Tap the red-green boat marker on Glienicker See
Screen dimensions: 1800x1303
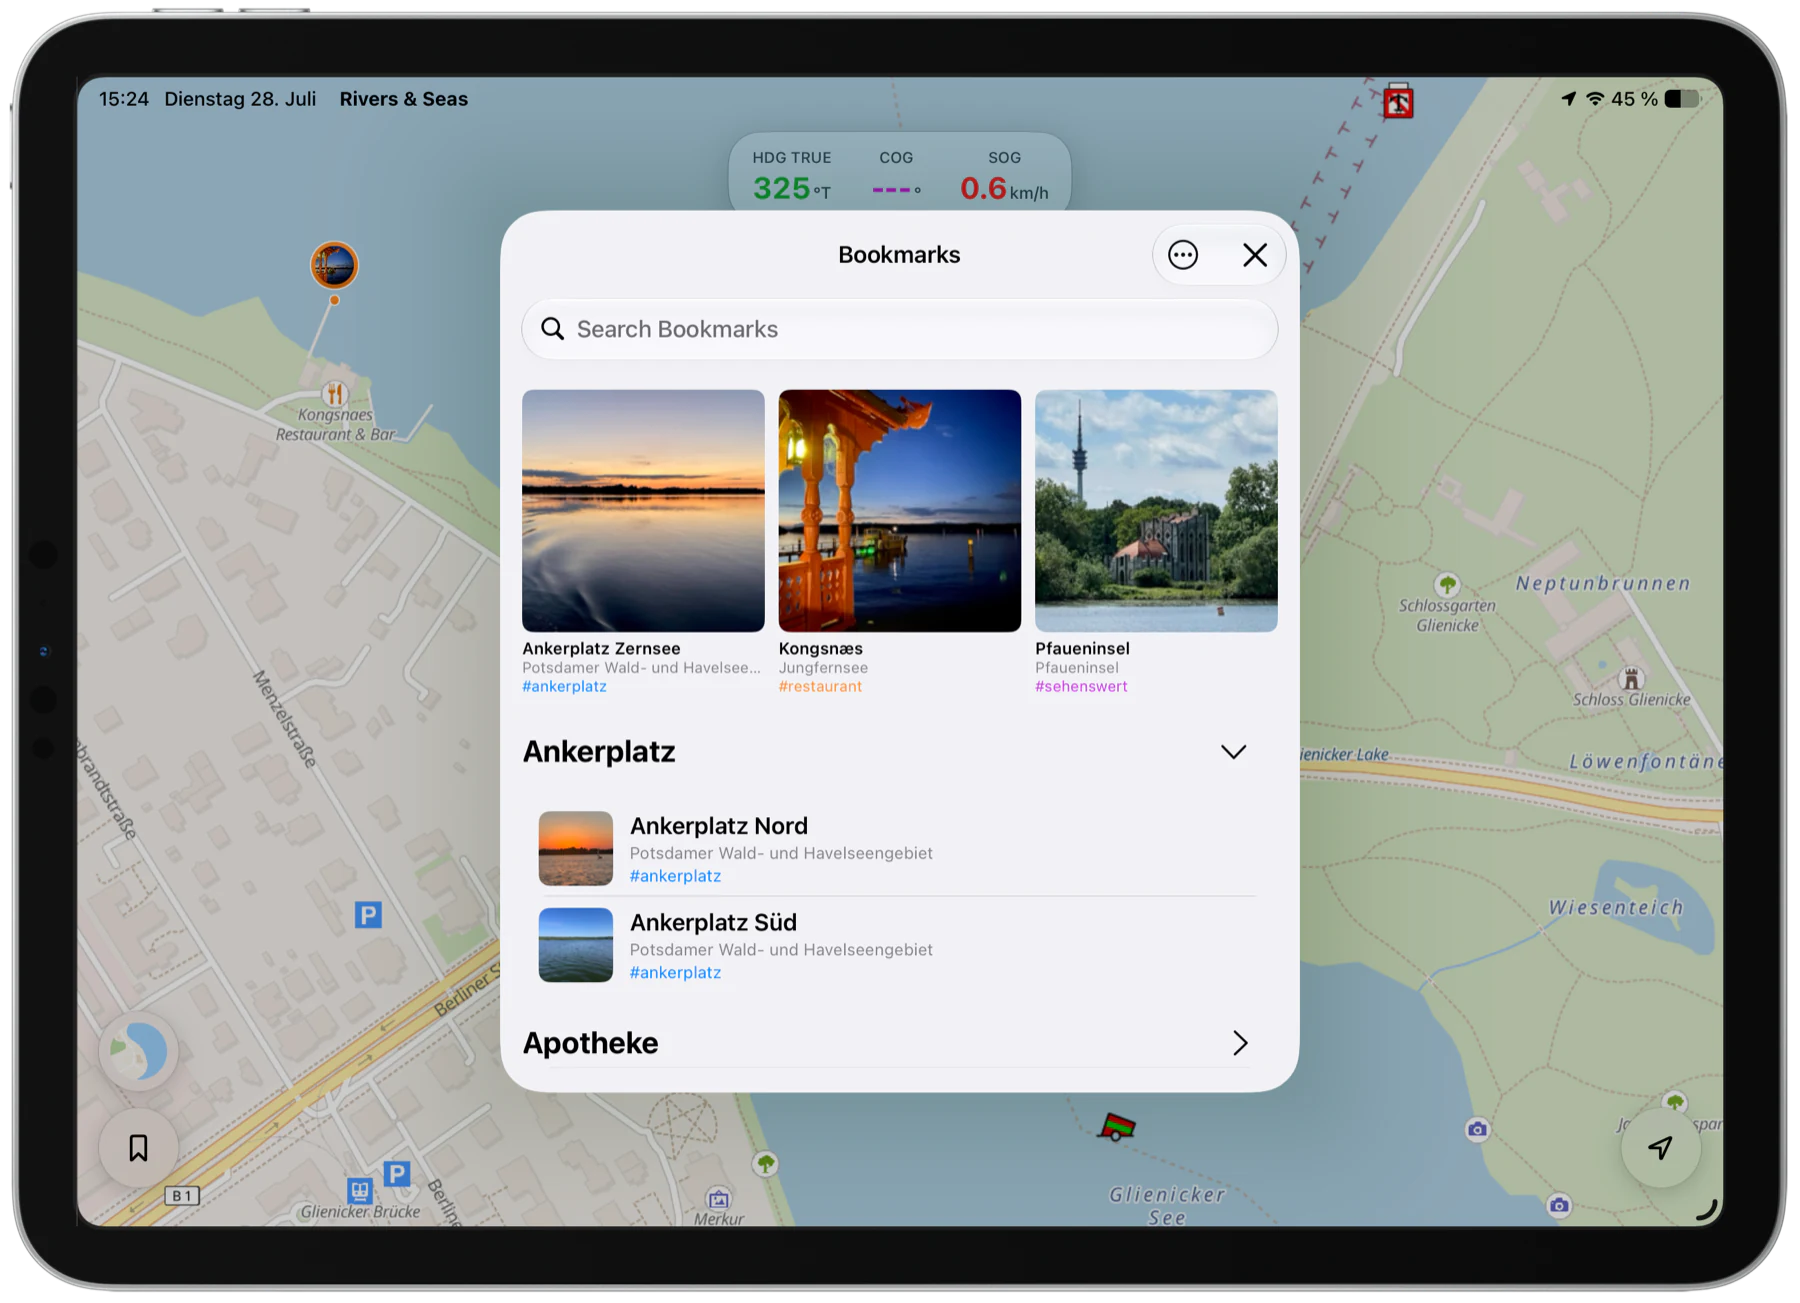1117,1128
